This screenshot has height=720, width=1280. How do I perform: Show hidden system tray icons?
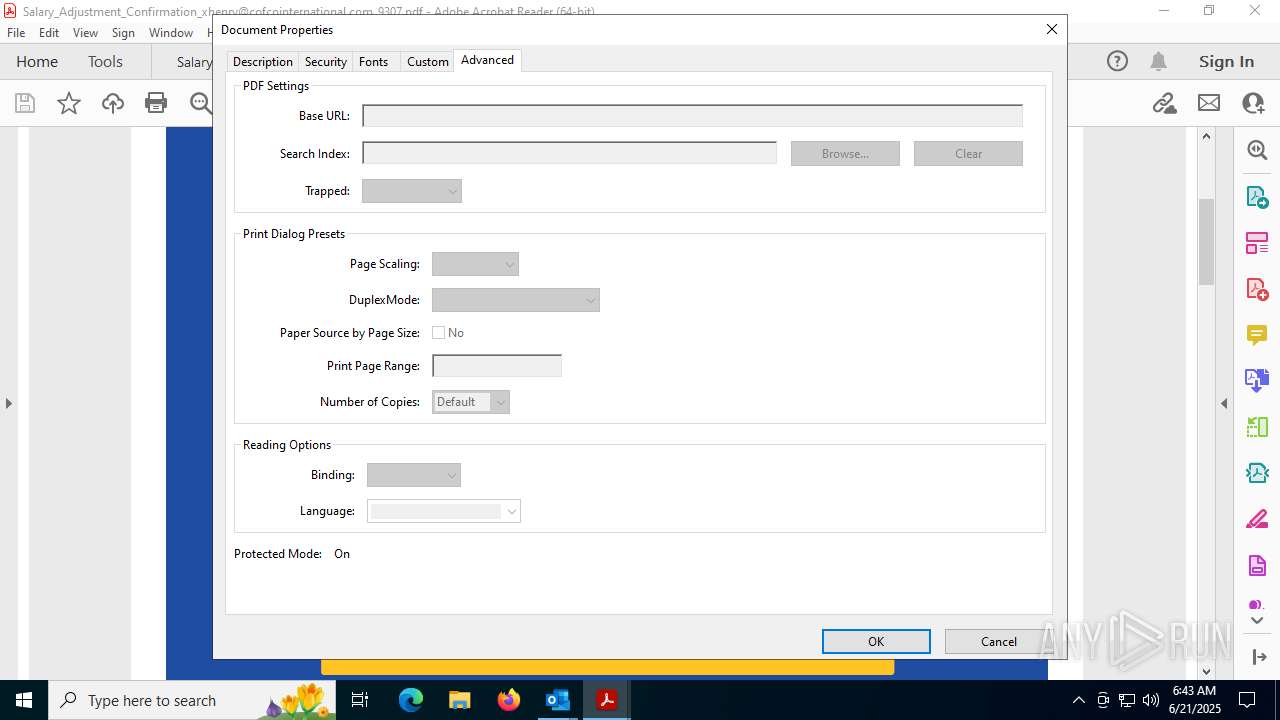tap(1078, 700)
